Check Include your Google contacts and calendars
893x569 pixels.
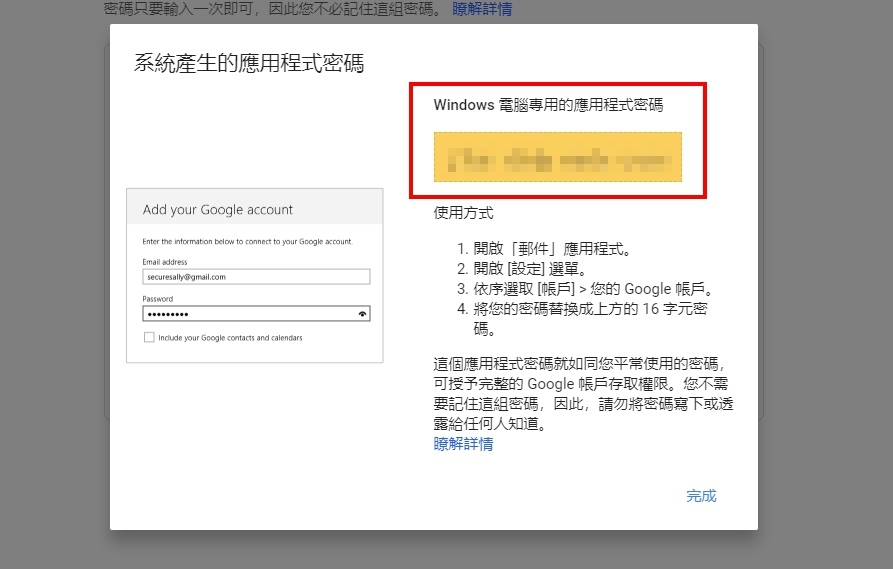click(x=149, y=337)
